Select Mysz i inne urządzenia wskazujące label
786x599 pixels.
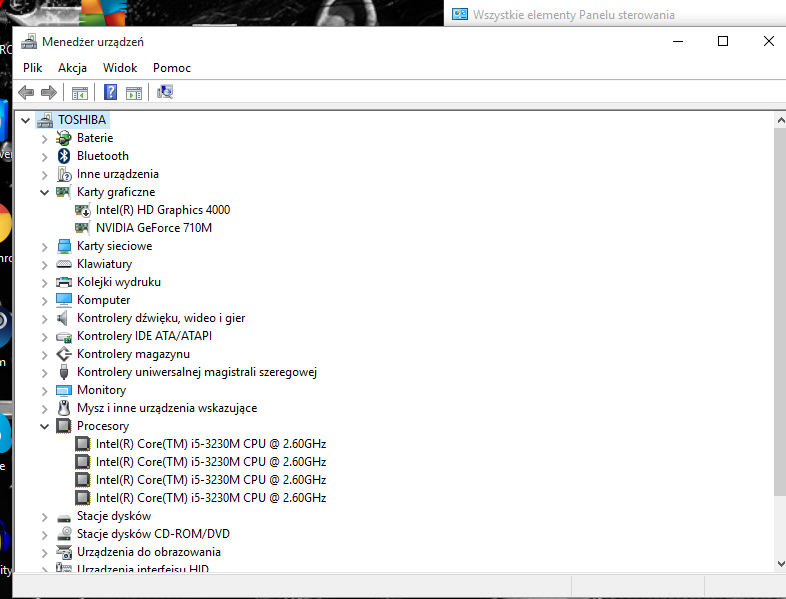167,408
